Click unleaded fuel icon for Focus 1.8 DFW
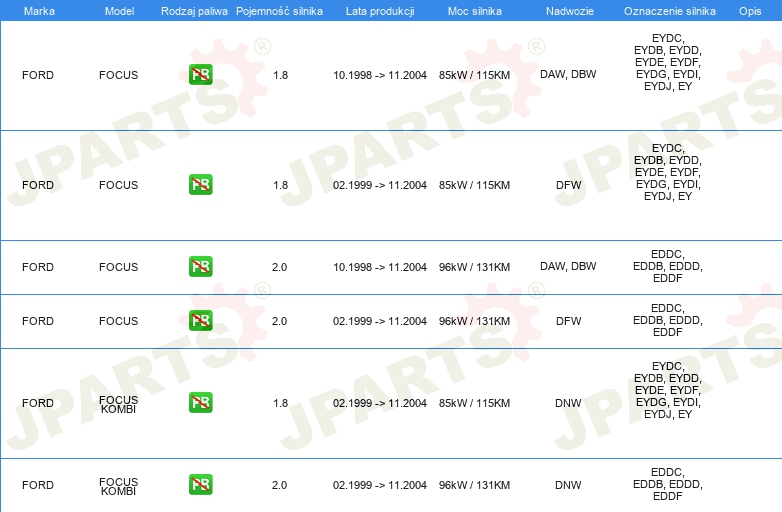 200,184
